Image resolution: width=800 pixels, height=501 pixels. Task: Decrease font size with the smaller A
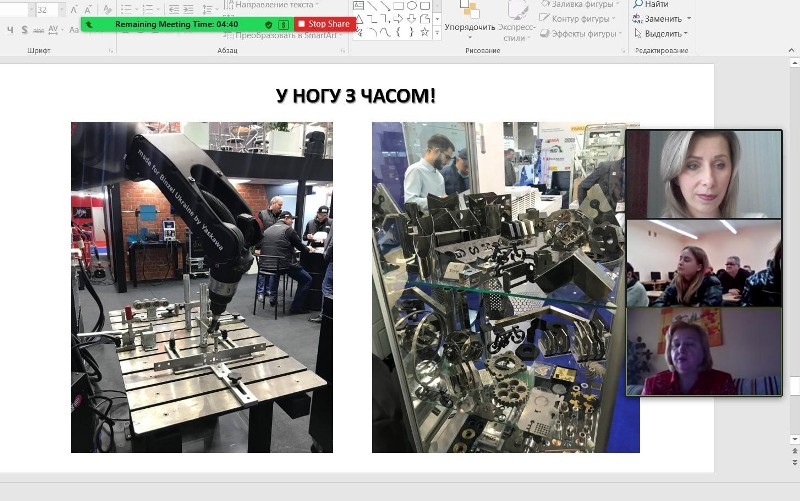[88, 9]
